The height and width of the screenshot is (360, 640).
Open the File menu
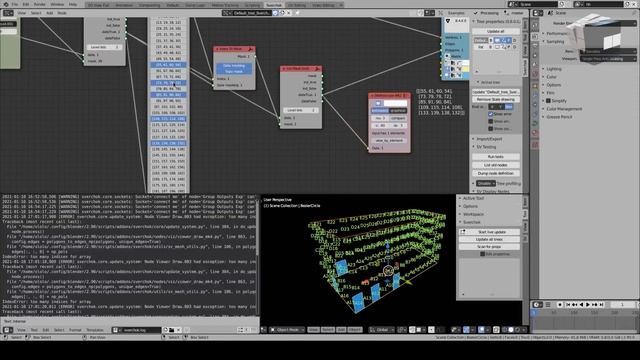click(15, 4)
